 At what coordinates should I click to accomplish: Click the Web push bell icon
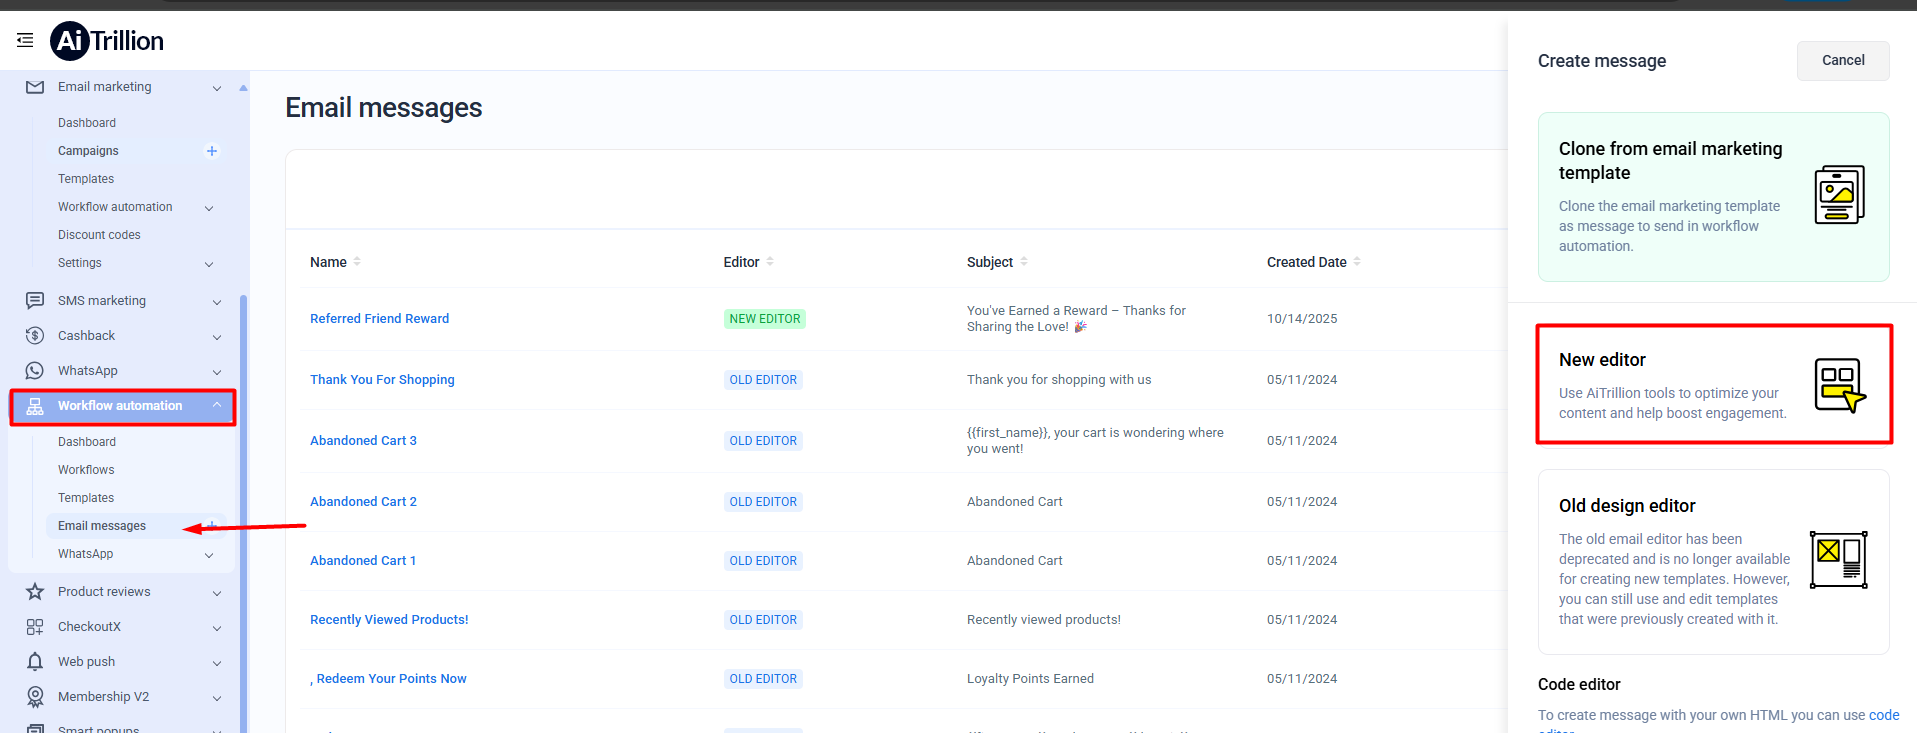pyautogui.click(x=35, y=662)
